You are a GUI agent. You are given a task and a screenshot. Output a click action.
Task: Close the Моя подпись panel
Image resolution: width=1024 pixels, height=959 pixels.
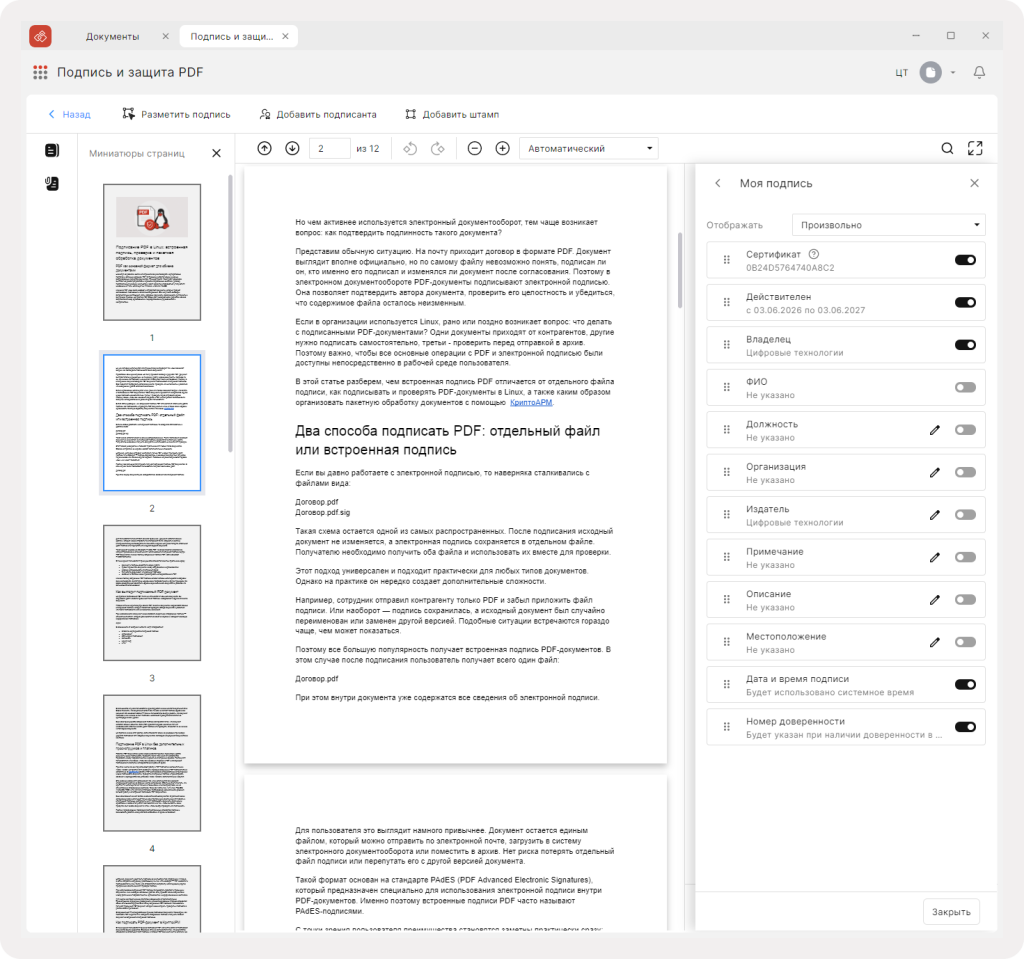(x=974, y=183)
